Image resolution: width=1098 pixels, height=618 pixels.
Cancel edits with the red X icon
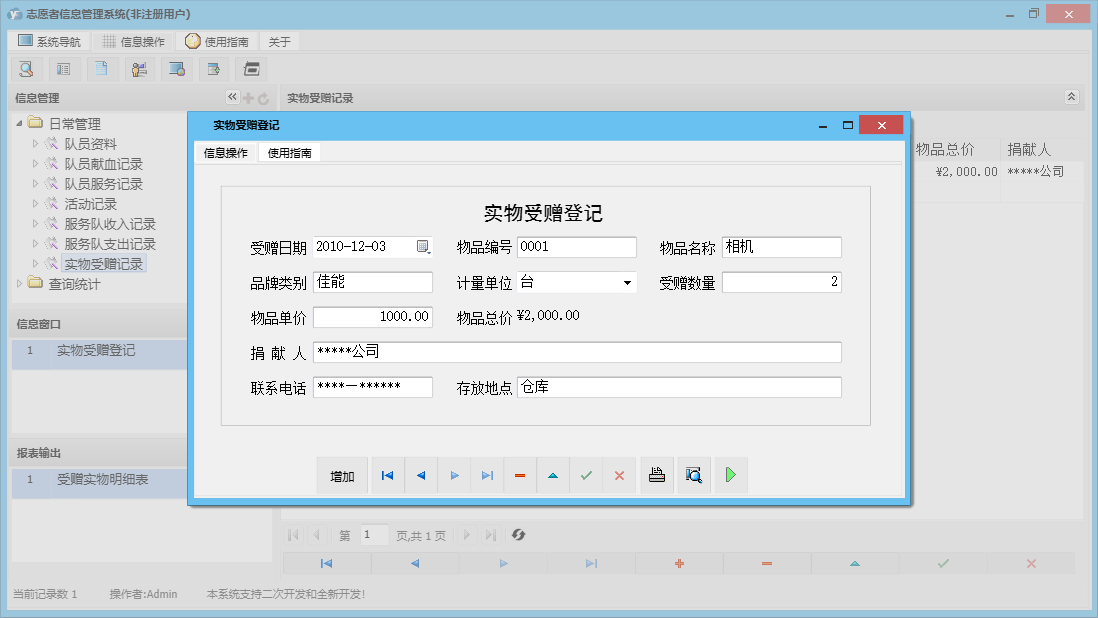pyautogui.click(x=619, y=475)
